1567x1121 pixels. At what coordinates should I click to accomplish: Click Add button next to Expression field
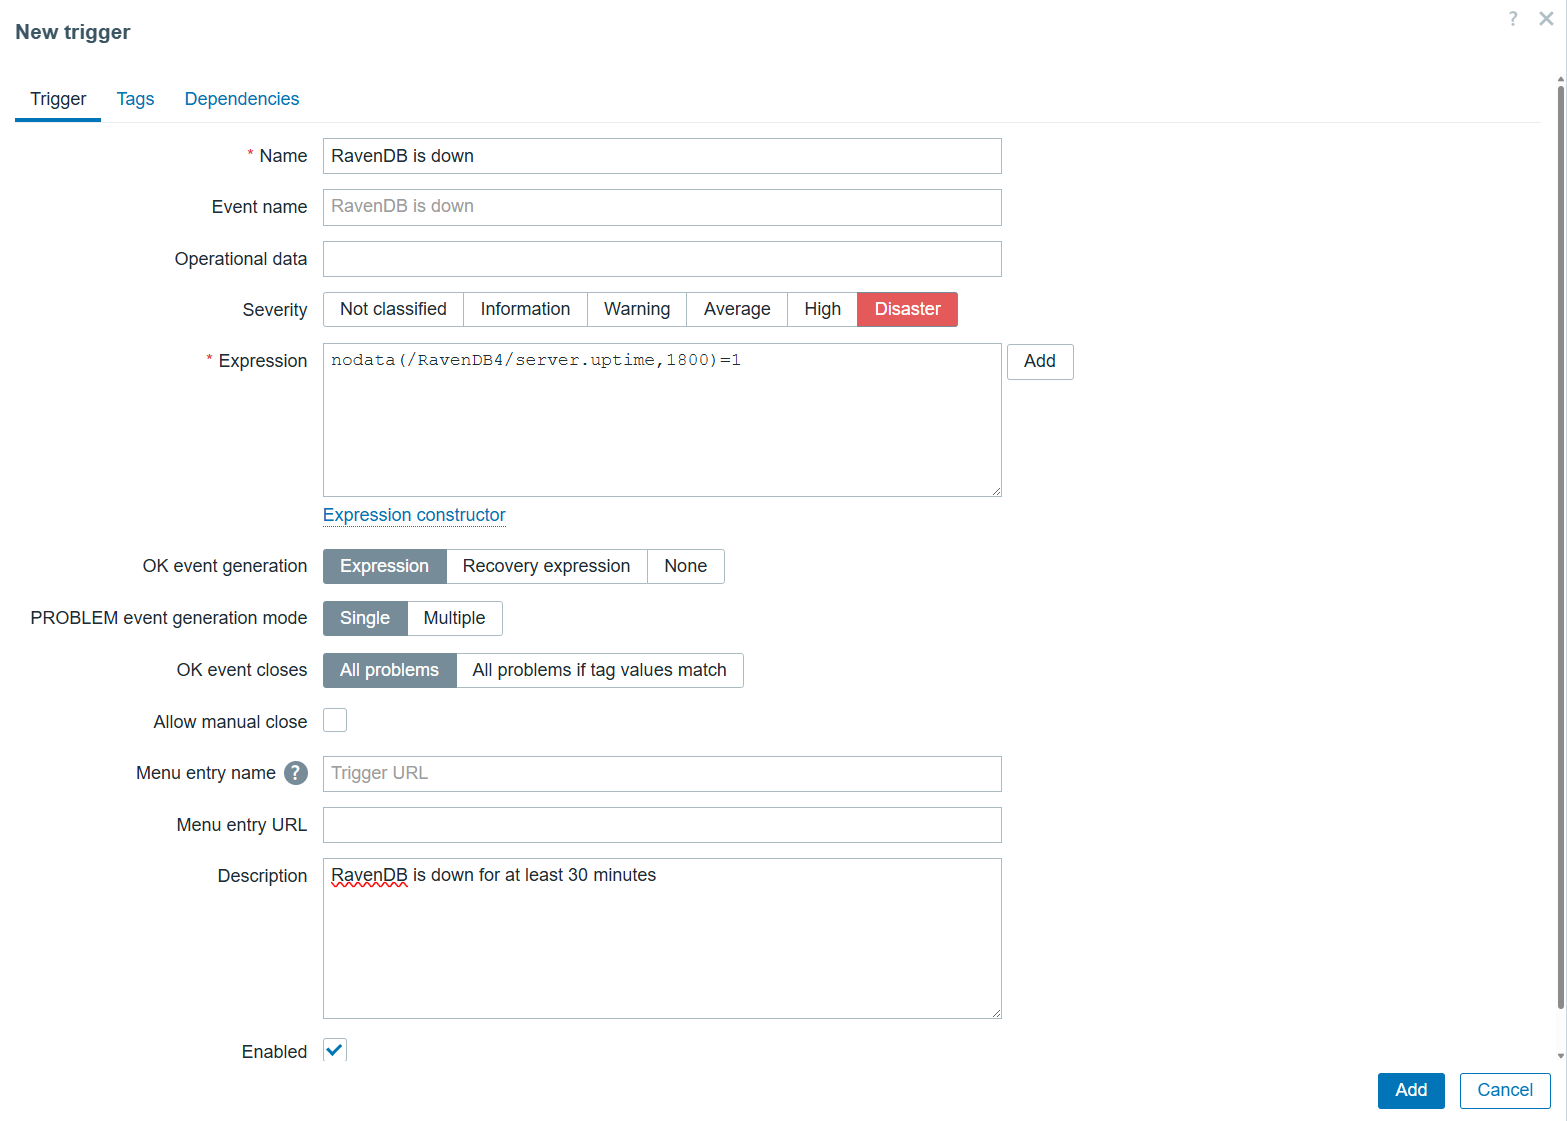tap(1039, 361)
